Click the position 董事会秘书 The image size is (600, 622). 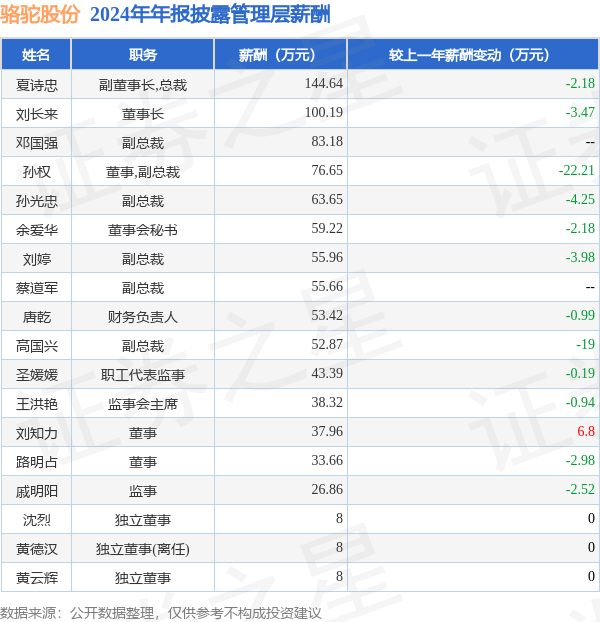(143, 230)
